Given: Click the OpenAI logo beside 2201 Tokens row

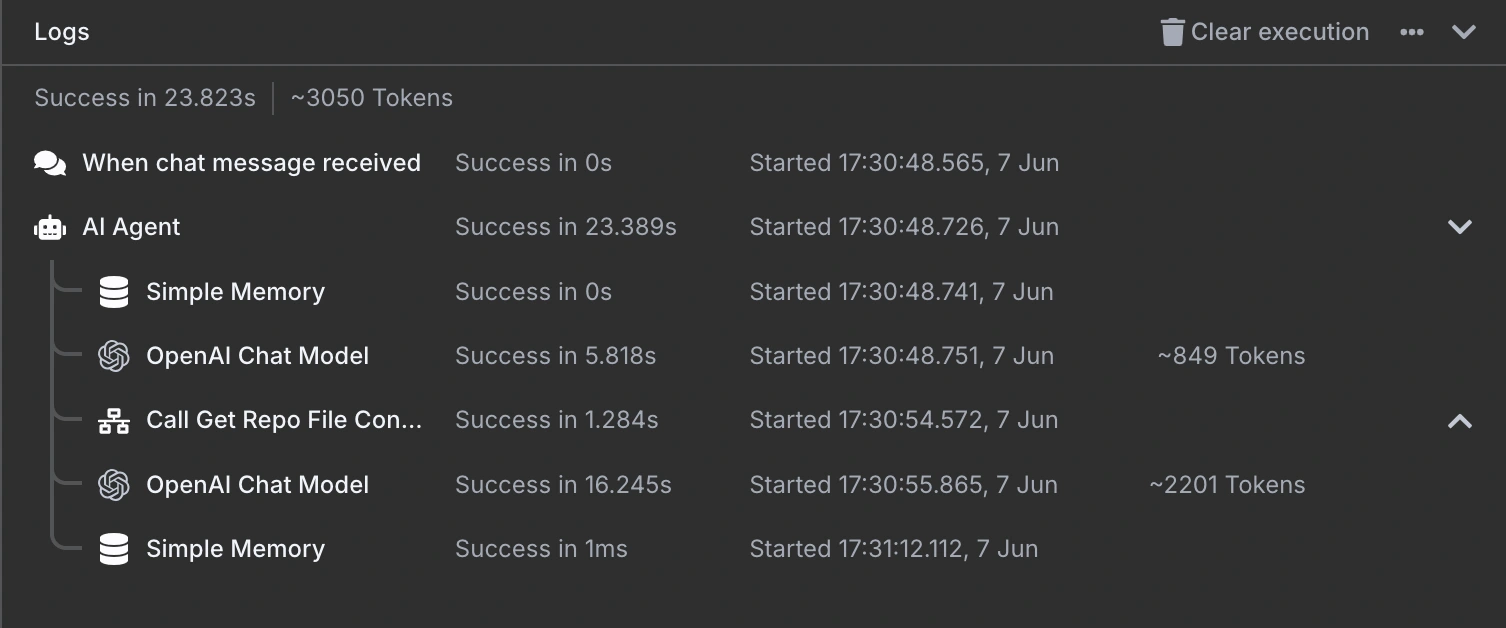Looking at the screenshot, I should [114, 485].
